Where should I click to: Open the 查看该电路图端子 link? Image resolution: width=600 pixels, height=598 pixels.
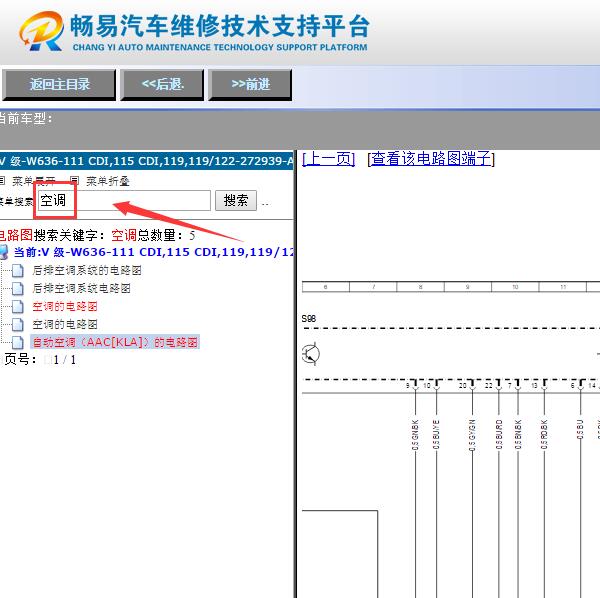tap(431, 158)
